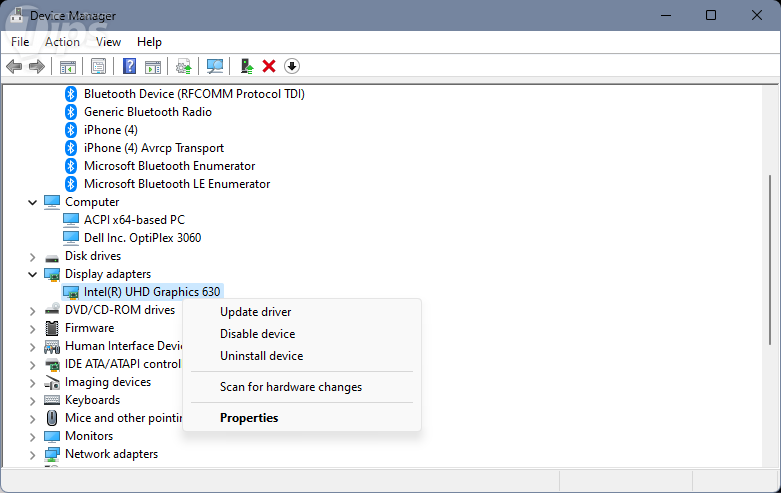Screen dimensions: 781x494
Task: Expand the Imaging devices category
Action: pyautogui.click(x=32, y=383)
